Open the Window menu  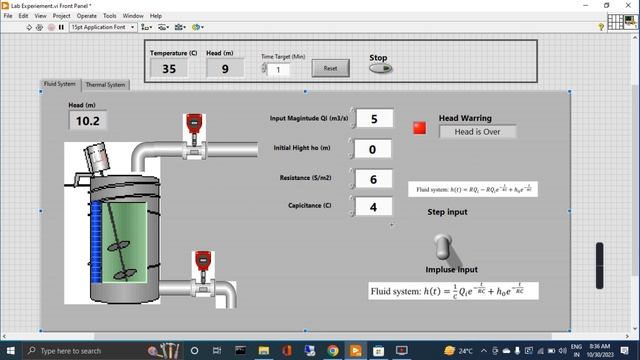(x=133, y=16)
